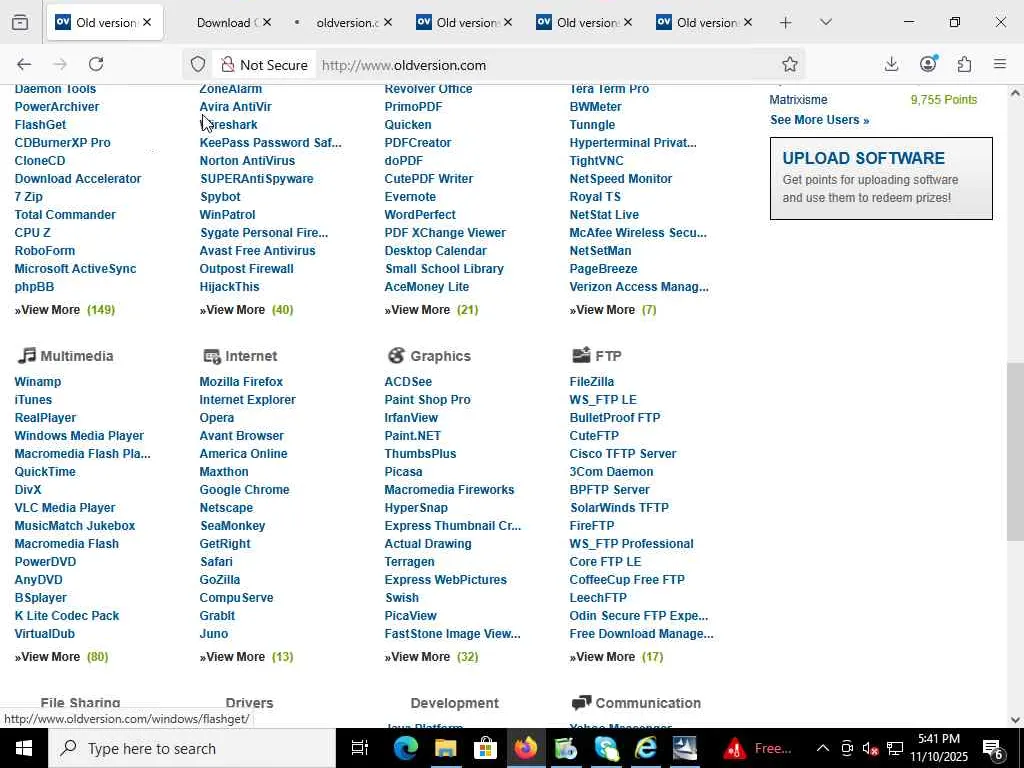
Task: Open the Firefox account icon
Action: 928,63
